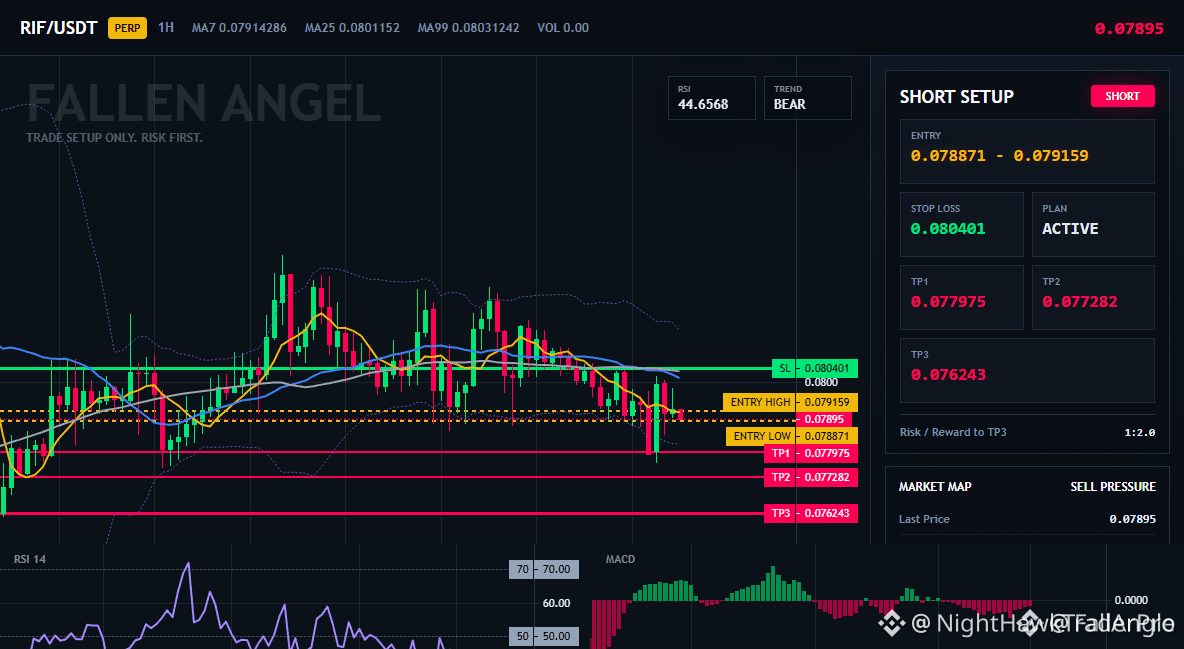1184x649 pixels.
Task: Click the TRADE SETUP ONLY. RISK FIRST. subtitle
Action: tap(114, 138)
